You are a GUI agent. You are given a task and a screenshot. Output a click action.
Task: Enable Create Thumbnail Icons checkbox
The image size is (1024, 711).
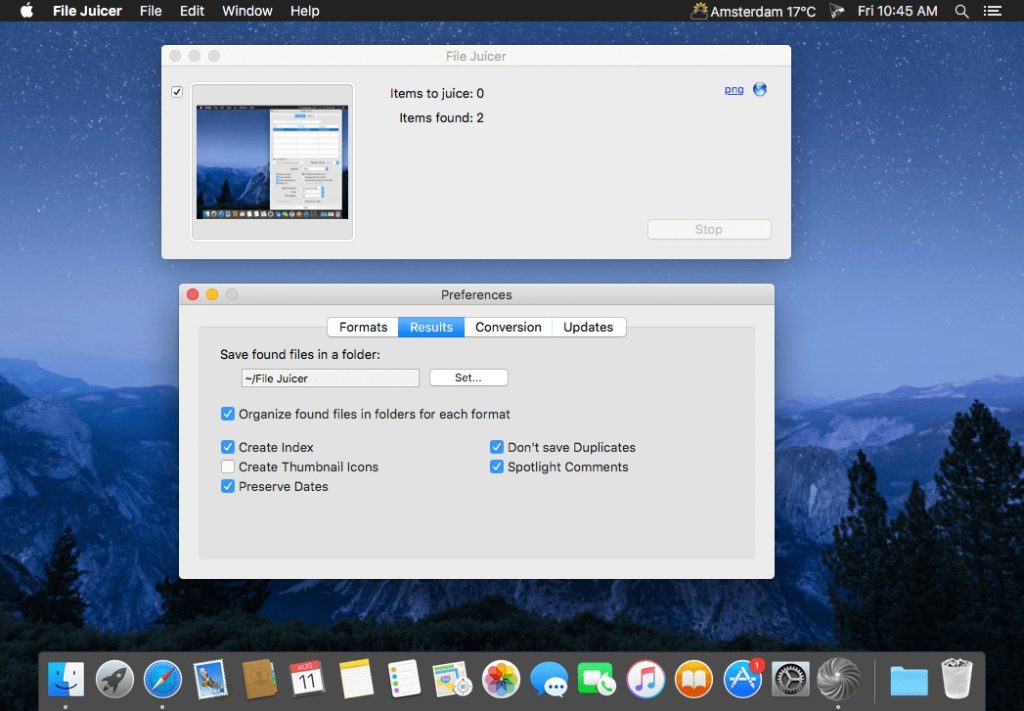pyautogui.click(x=228, y=467)
